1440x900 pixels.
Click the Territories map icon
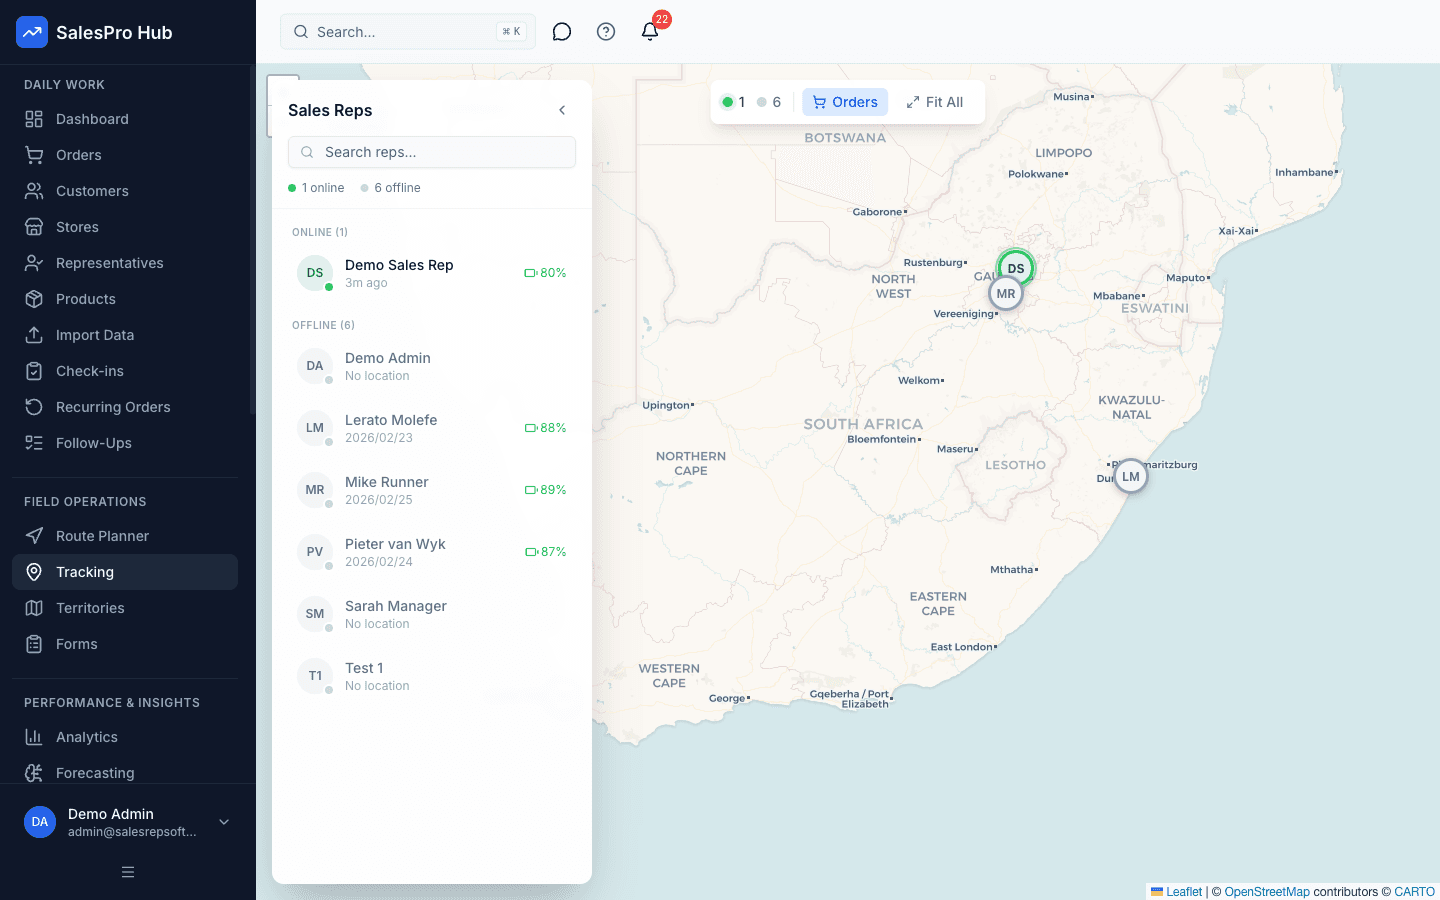click(34, 608)
